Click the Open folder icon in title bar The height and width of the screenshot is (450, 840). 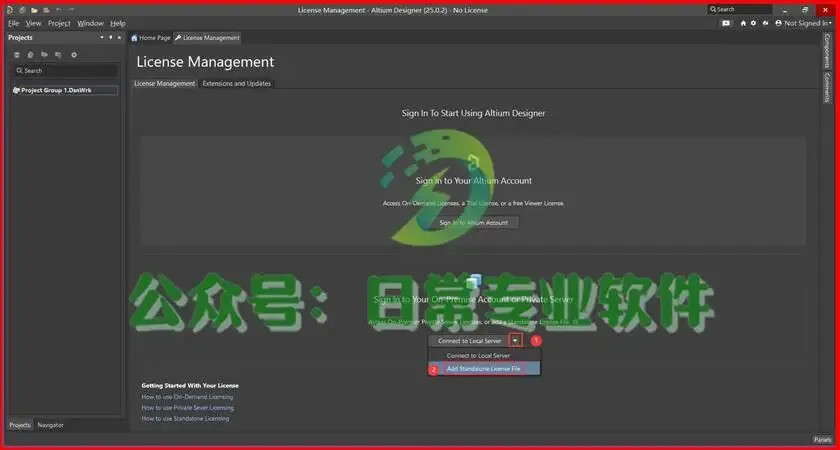pyautogui.click(x=34, y=10)
